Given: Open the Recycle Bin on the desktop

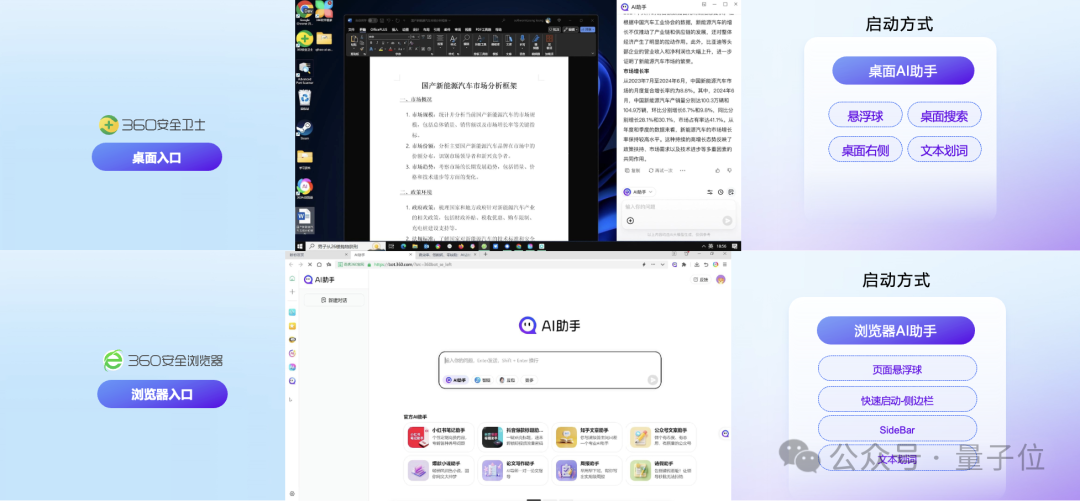Looking at the screenshot, I should tap(304, 101).
